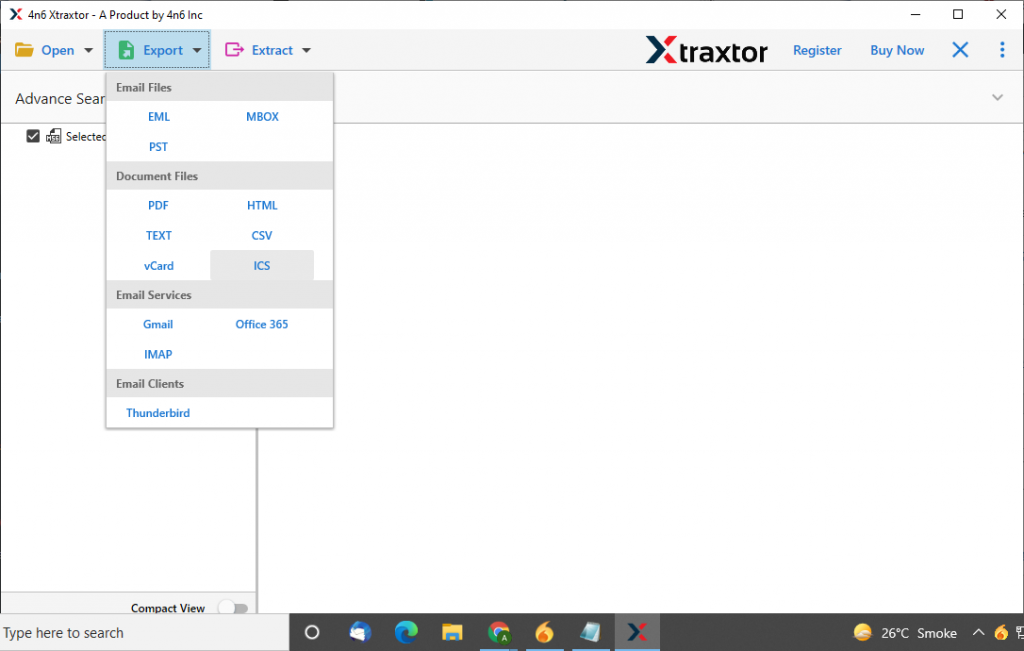Select ICS export format
The height and width of the screenshot is (651, 1024).
[x=262, y=265]
